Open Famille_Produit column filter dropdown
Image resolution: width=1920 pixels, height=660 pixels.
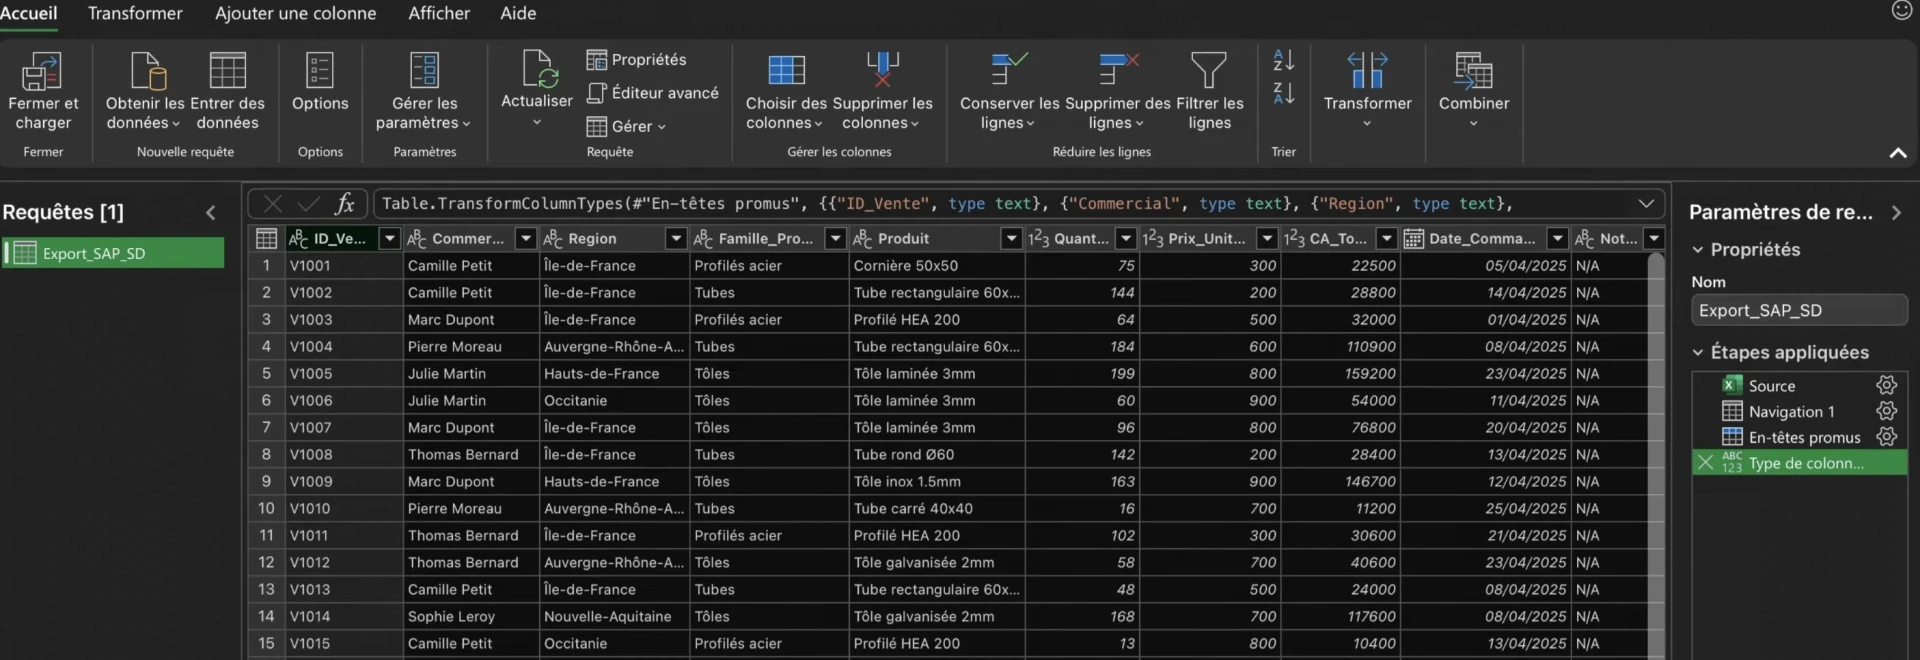pyautogui.click(x=835, y=238)
